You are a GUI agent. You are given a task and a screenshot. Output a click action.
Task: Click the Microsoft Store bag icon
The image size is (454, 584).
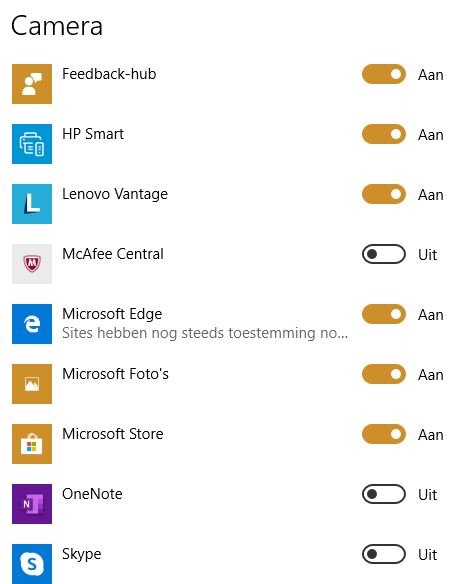click(x=32, y=444)
